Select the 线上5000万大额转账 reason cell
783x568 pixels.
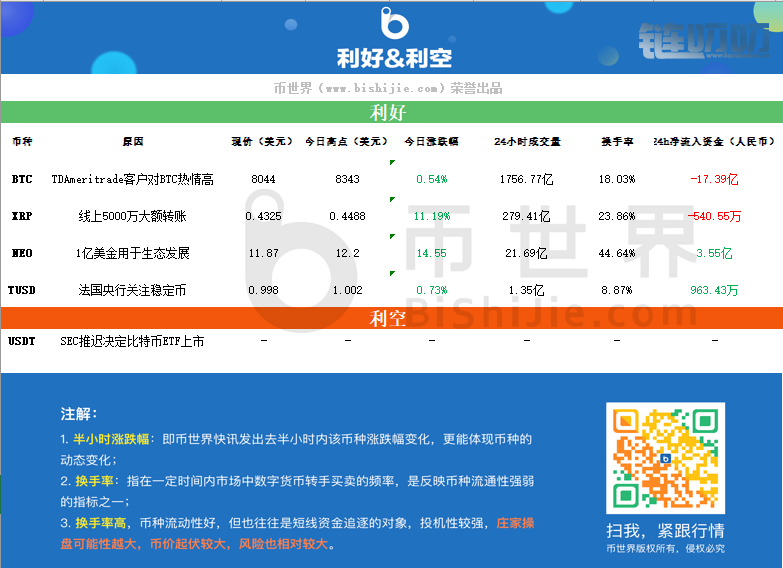tap(133, 216)
